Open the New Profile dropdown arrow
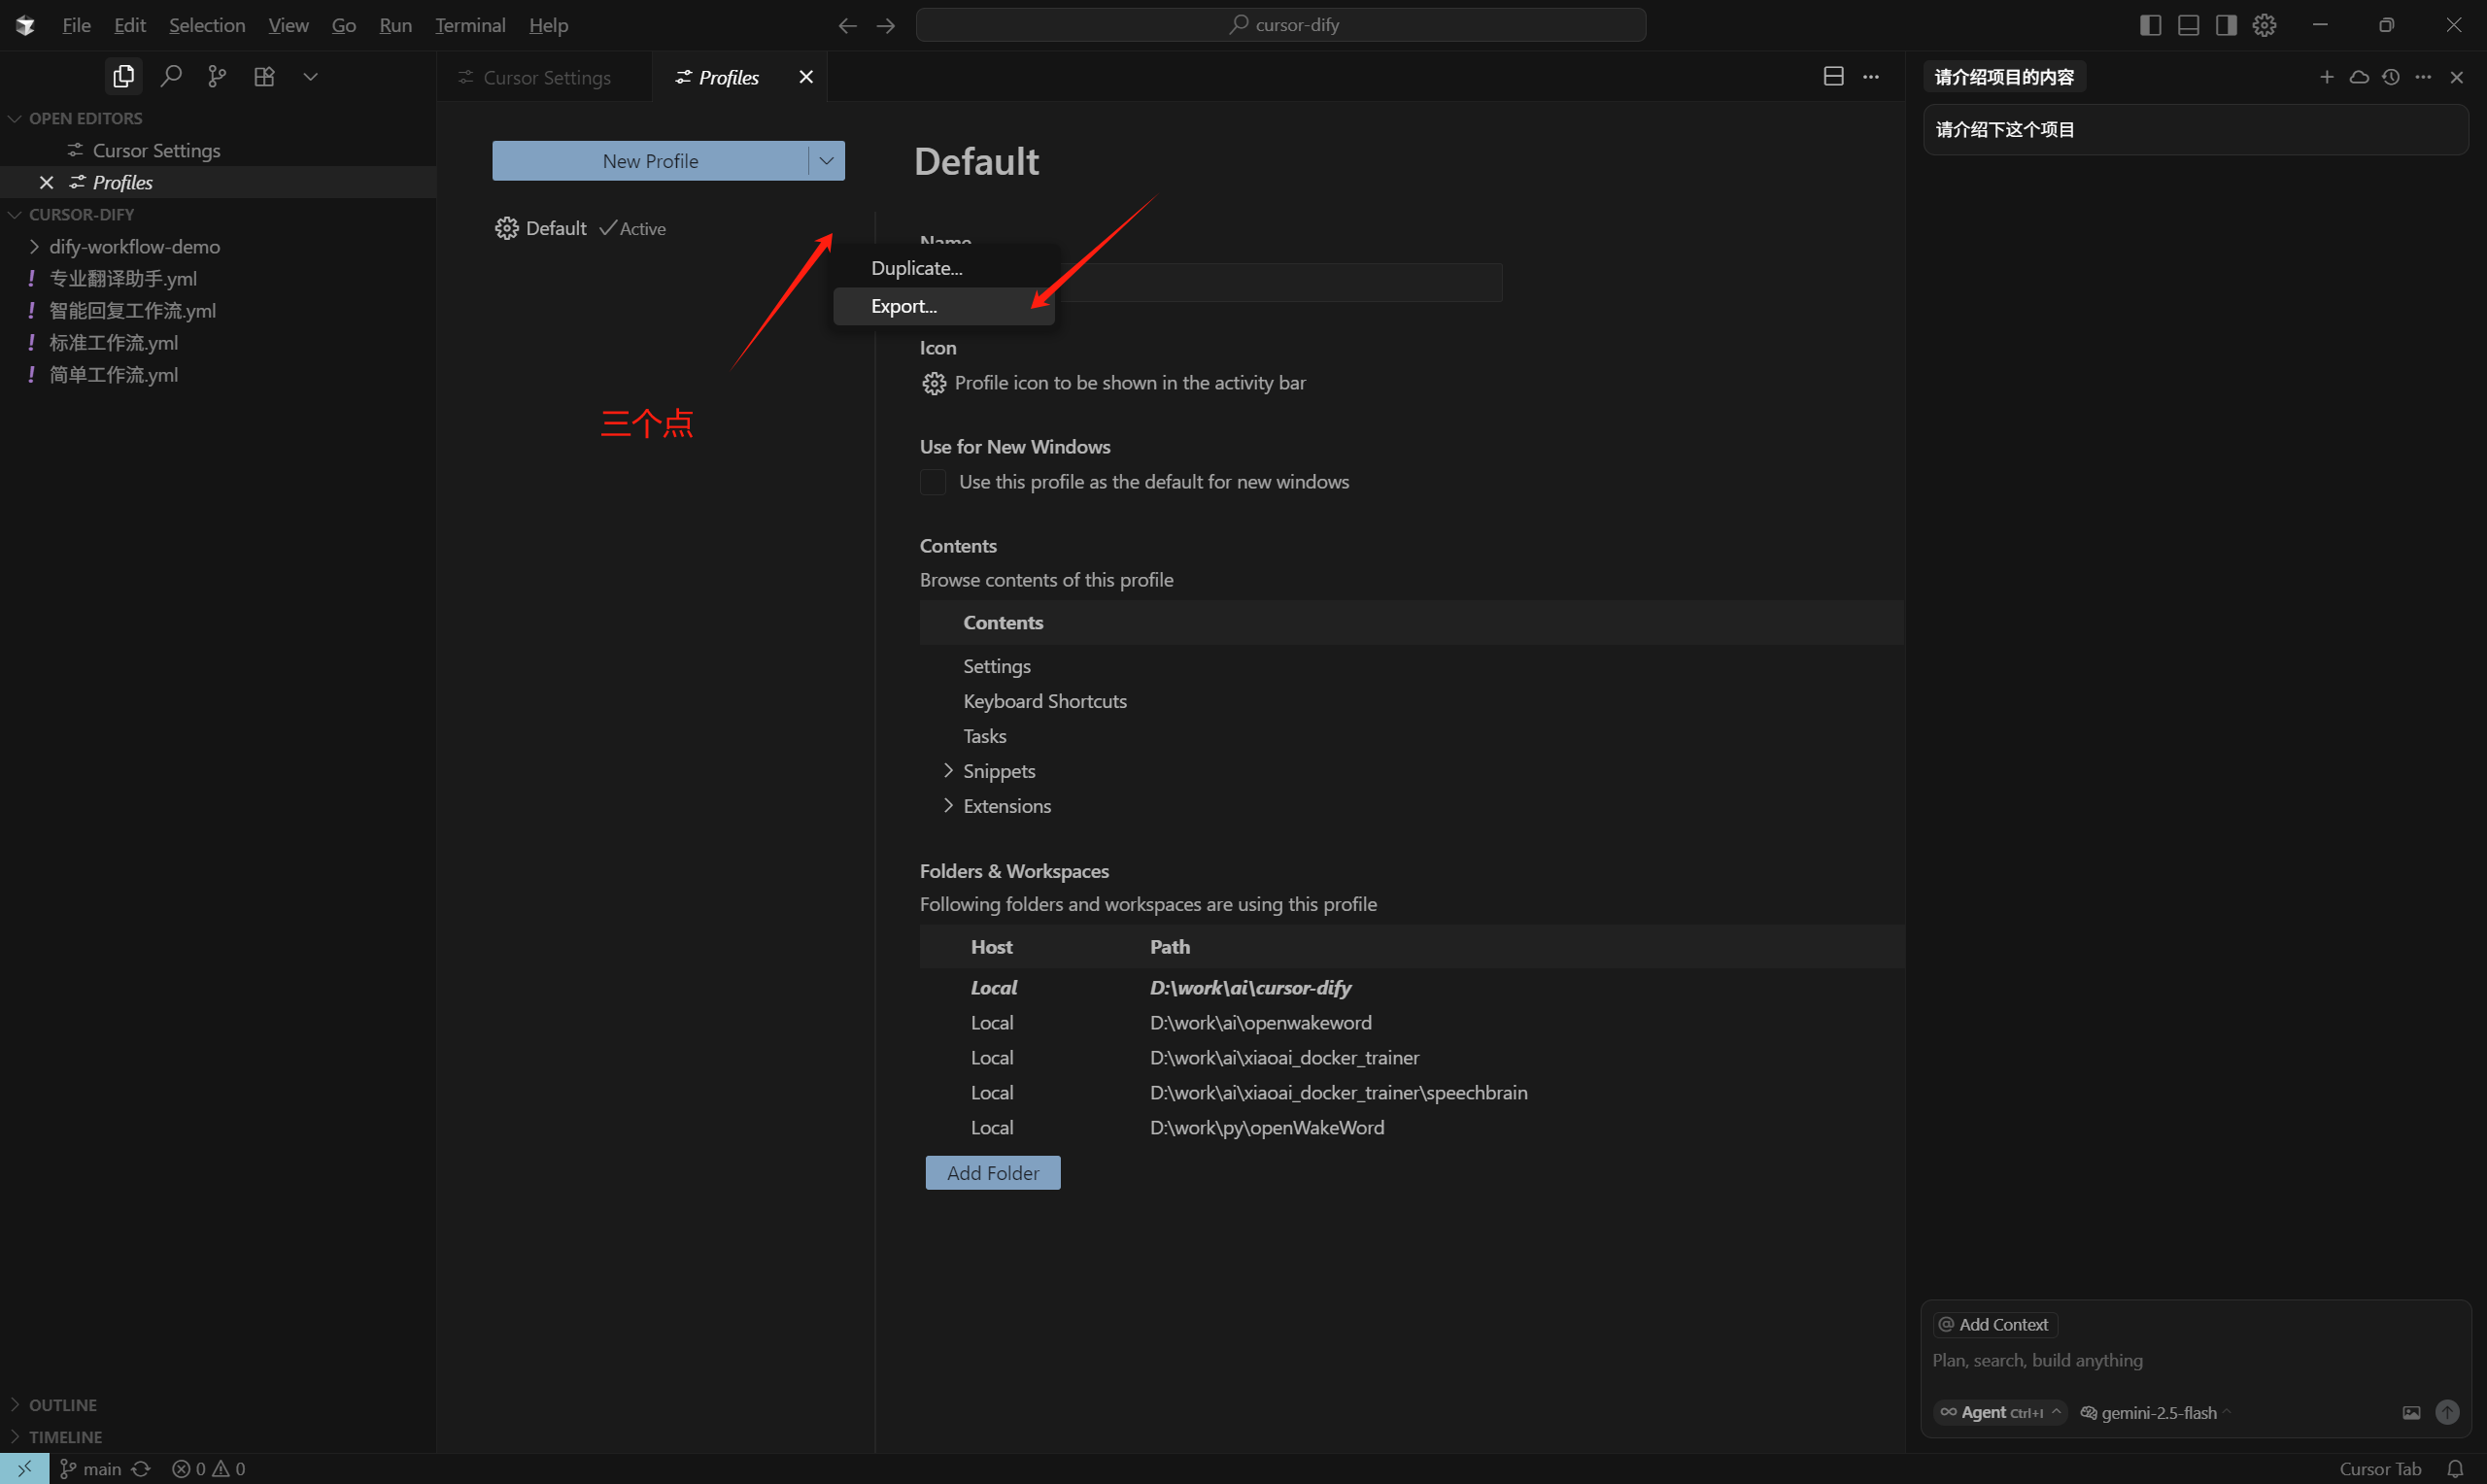The height and width of the screenshot is (1484, 2487). click(x=826, y=161)
